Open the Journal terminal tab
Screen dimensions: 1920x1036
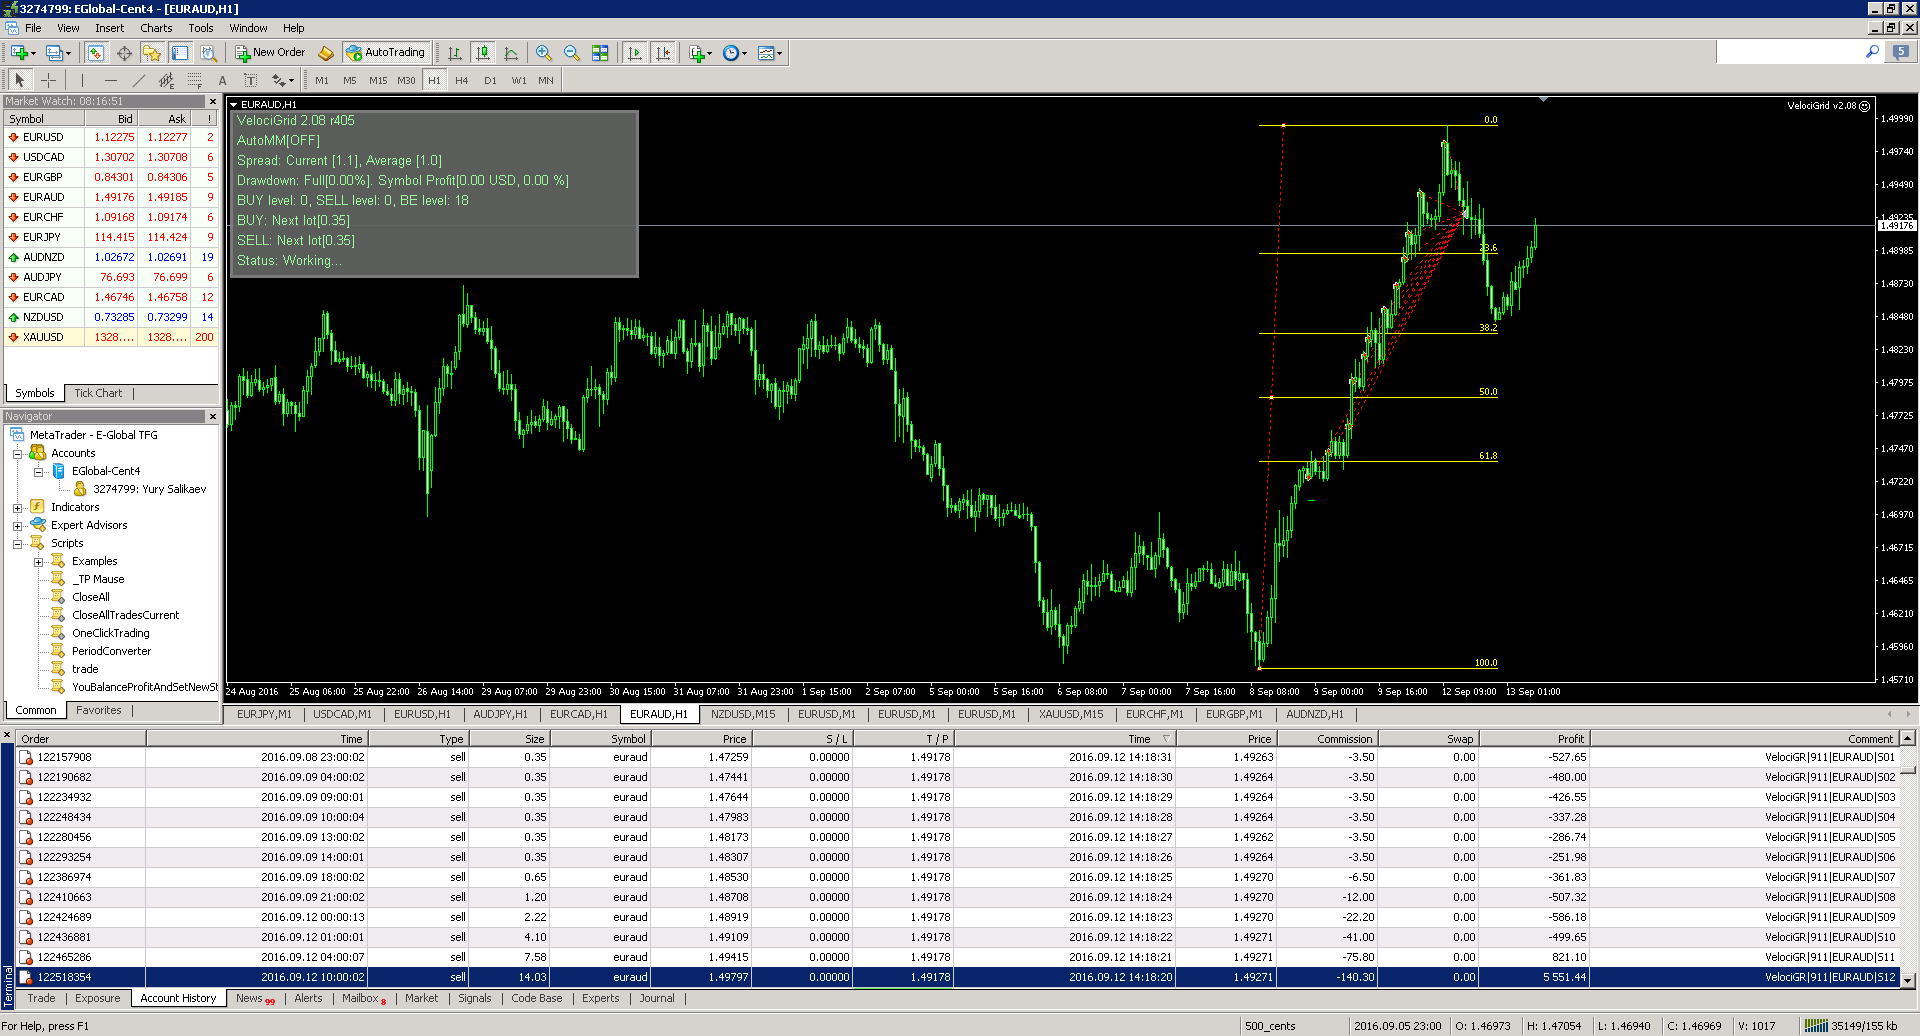coord(657,998)
